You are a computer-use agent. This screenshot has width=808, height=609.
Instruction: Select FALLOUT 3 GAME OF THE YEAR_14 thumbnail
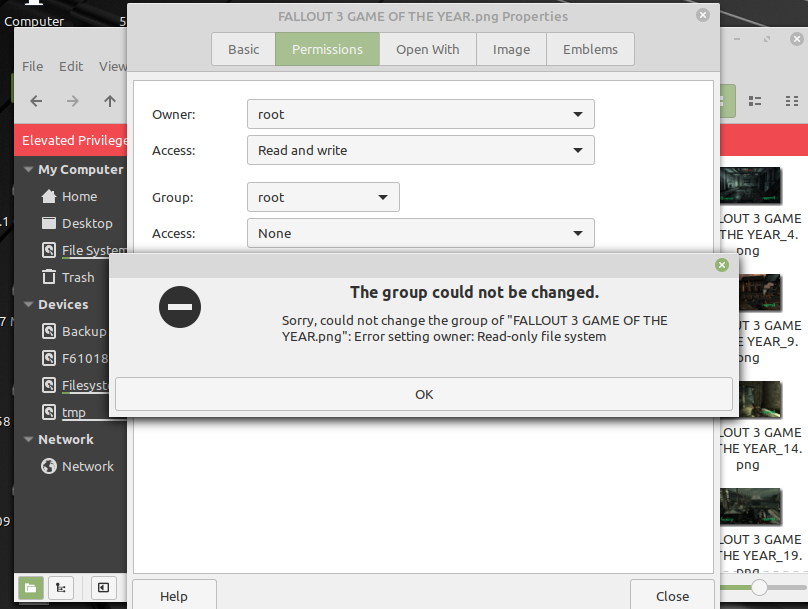click(760, 399)
